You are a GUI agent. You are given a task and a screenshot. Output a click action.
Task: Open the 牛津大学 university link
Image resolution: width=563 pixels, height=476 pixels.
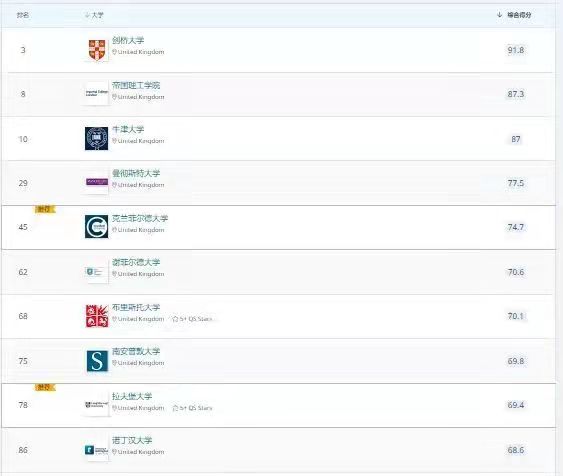click(x=128, y=129)
